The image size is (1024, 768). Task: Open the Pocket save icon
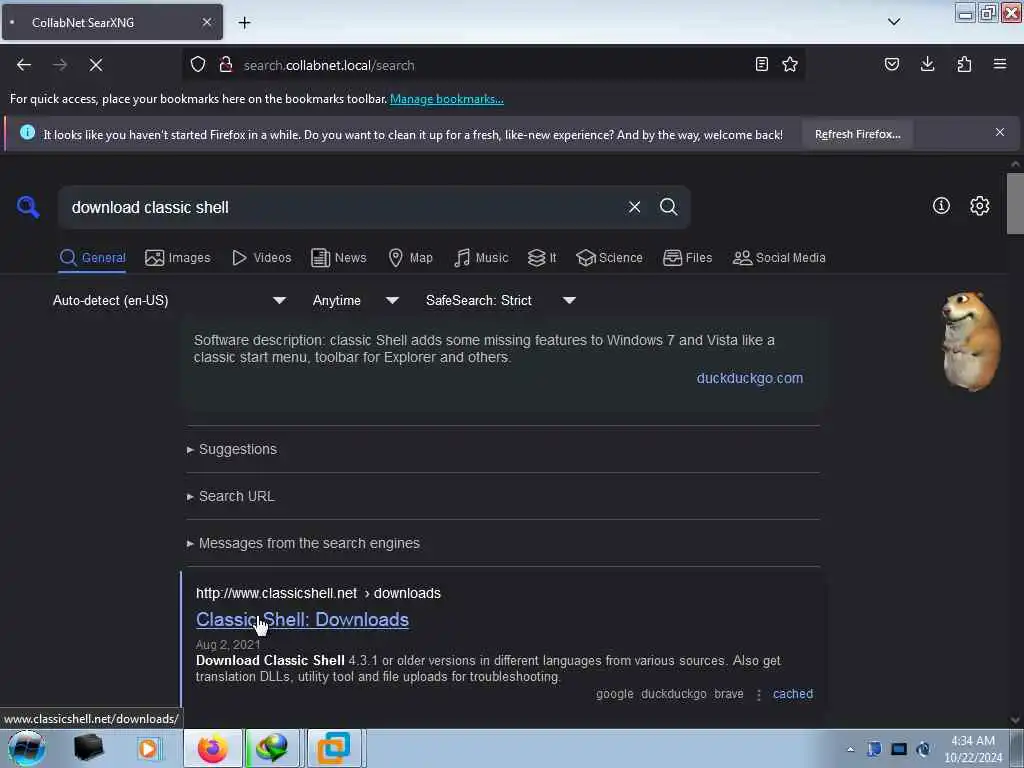[x=892, y=64]
